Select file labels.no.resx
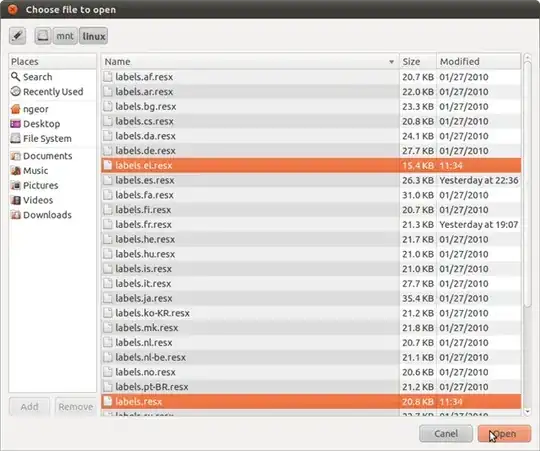Viewport: 540px width, 451px height. click(x=311, y=373)
